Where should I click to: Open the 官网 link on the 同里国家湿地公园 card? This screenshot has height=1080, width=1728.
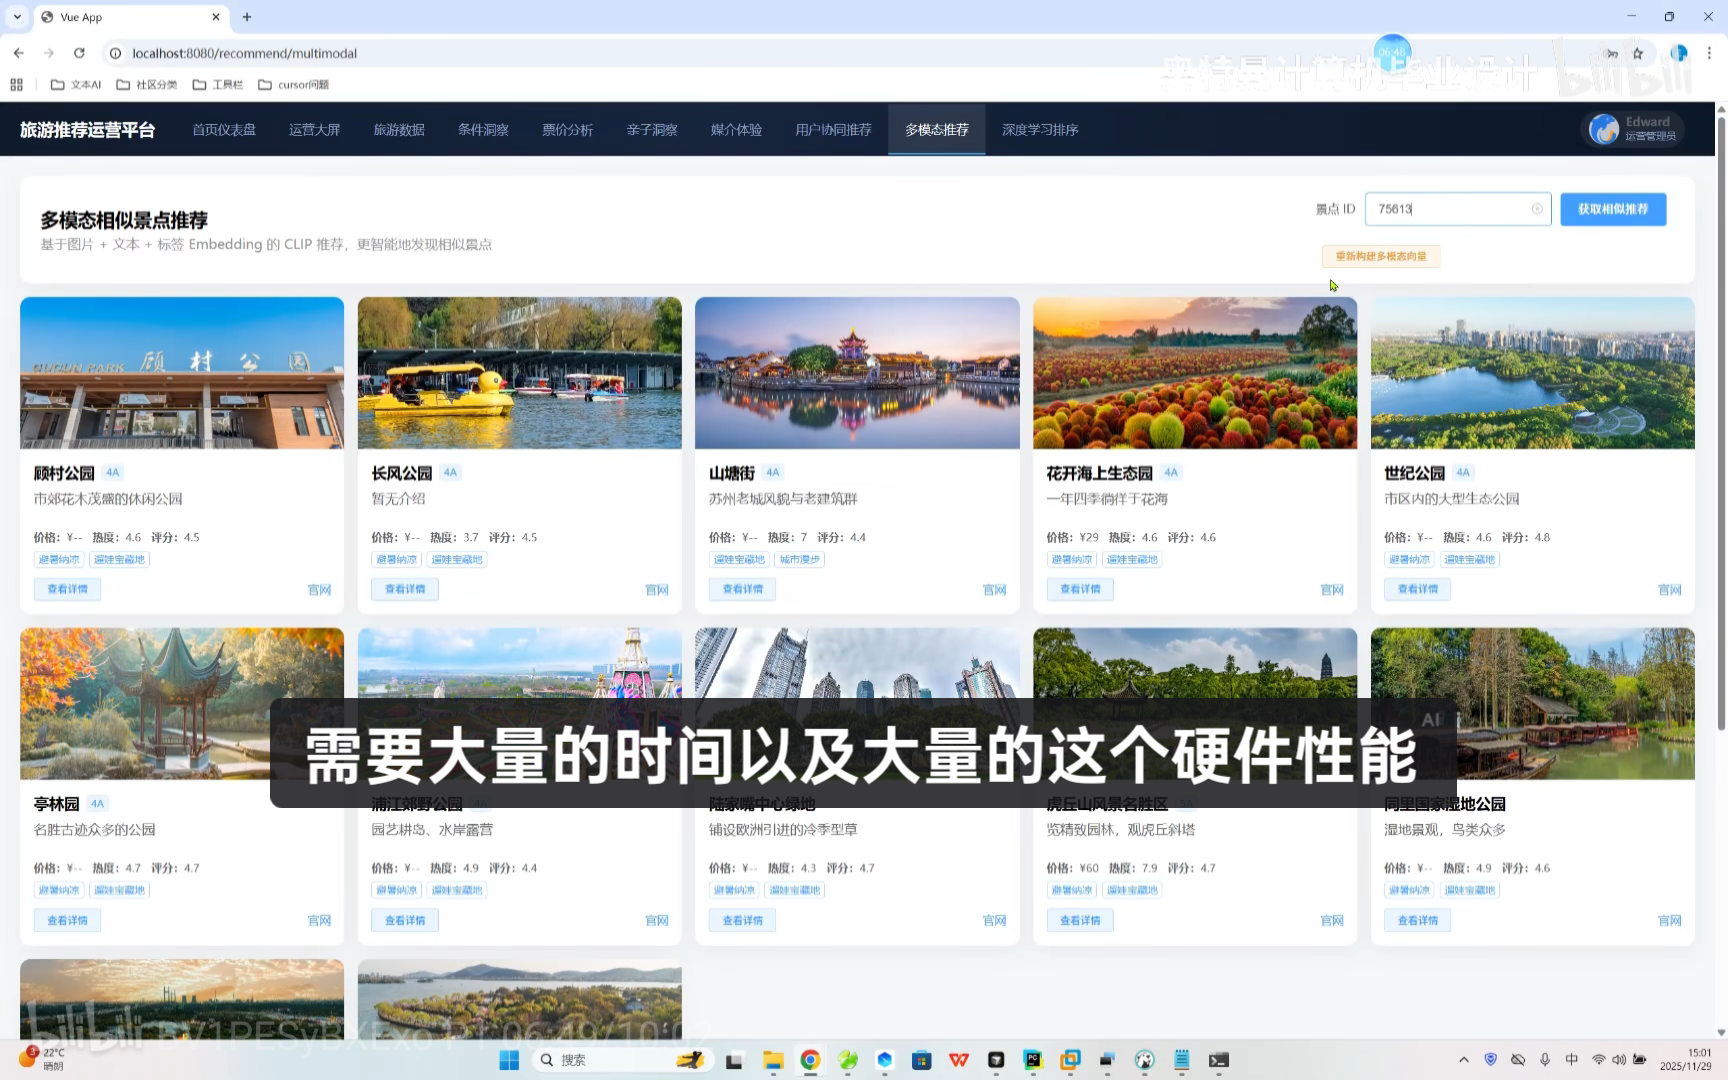1670,921
